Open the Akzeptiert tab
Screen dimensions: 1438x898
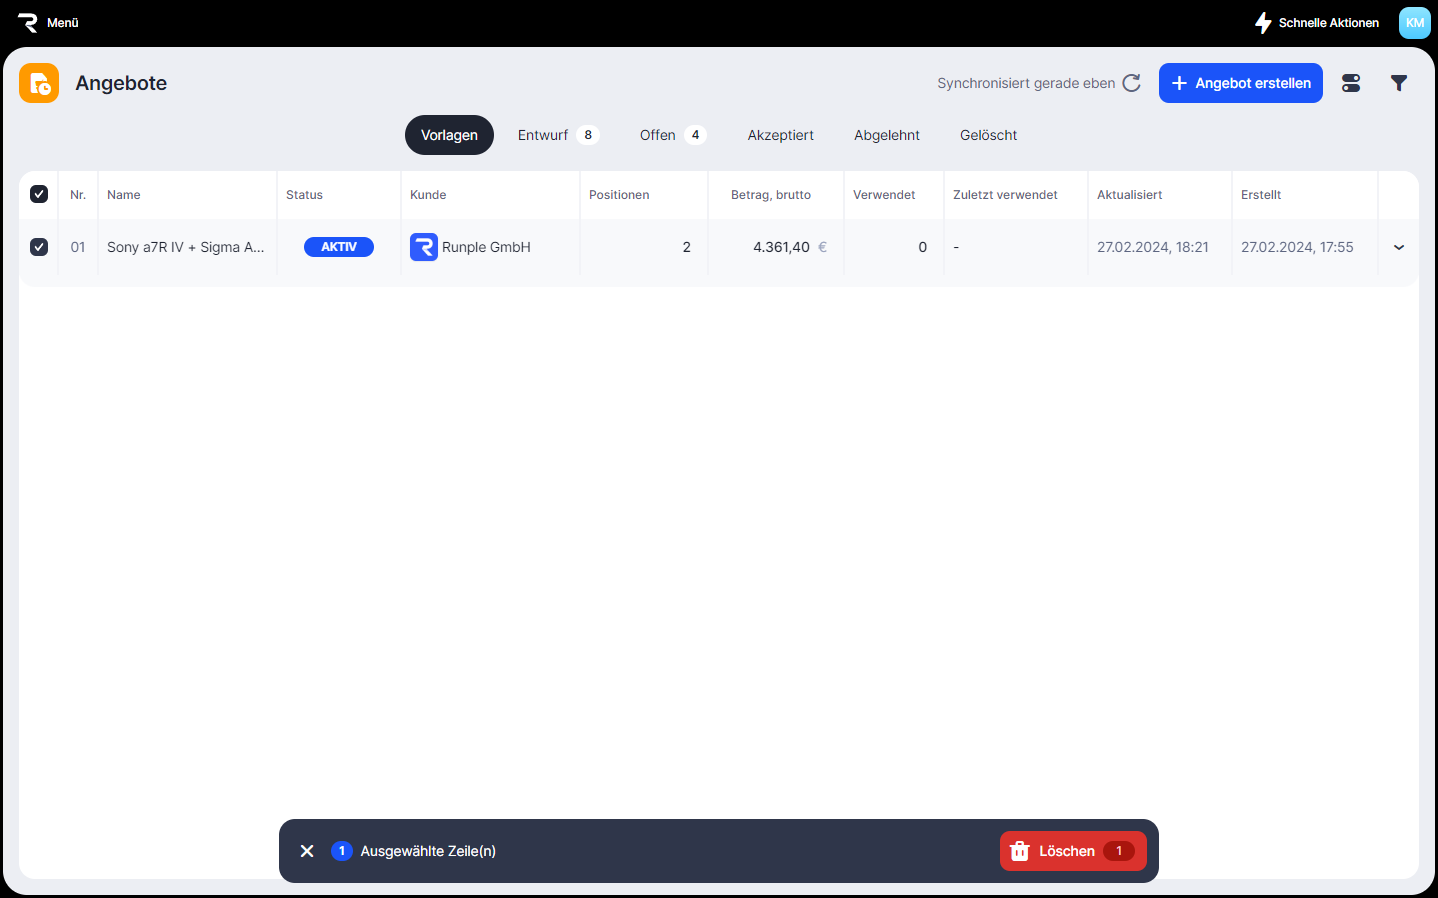(780, 135)
